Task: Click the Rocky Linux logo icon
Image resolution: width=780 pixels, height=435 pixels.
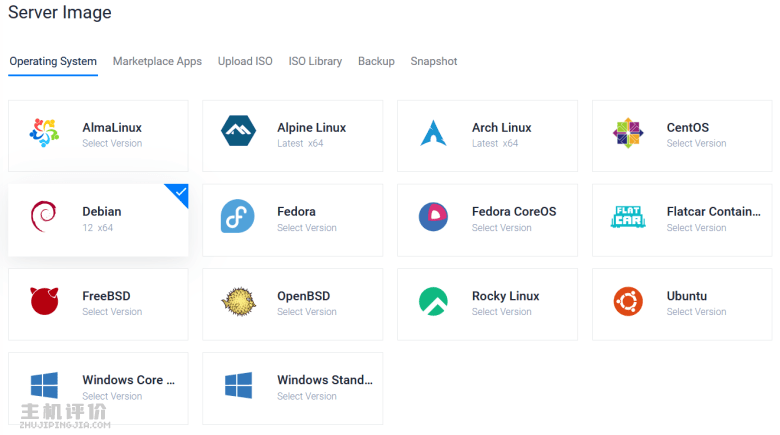Action: (433, 301)
